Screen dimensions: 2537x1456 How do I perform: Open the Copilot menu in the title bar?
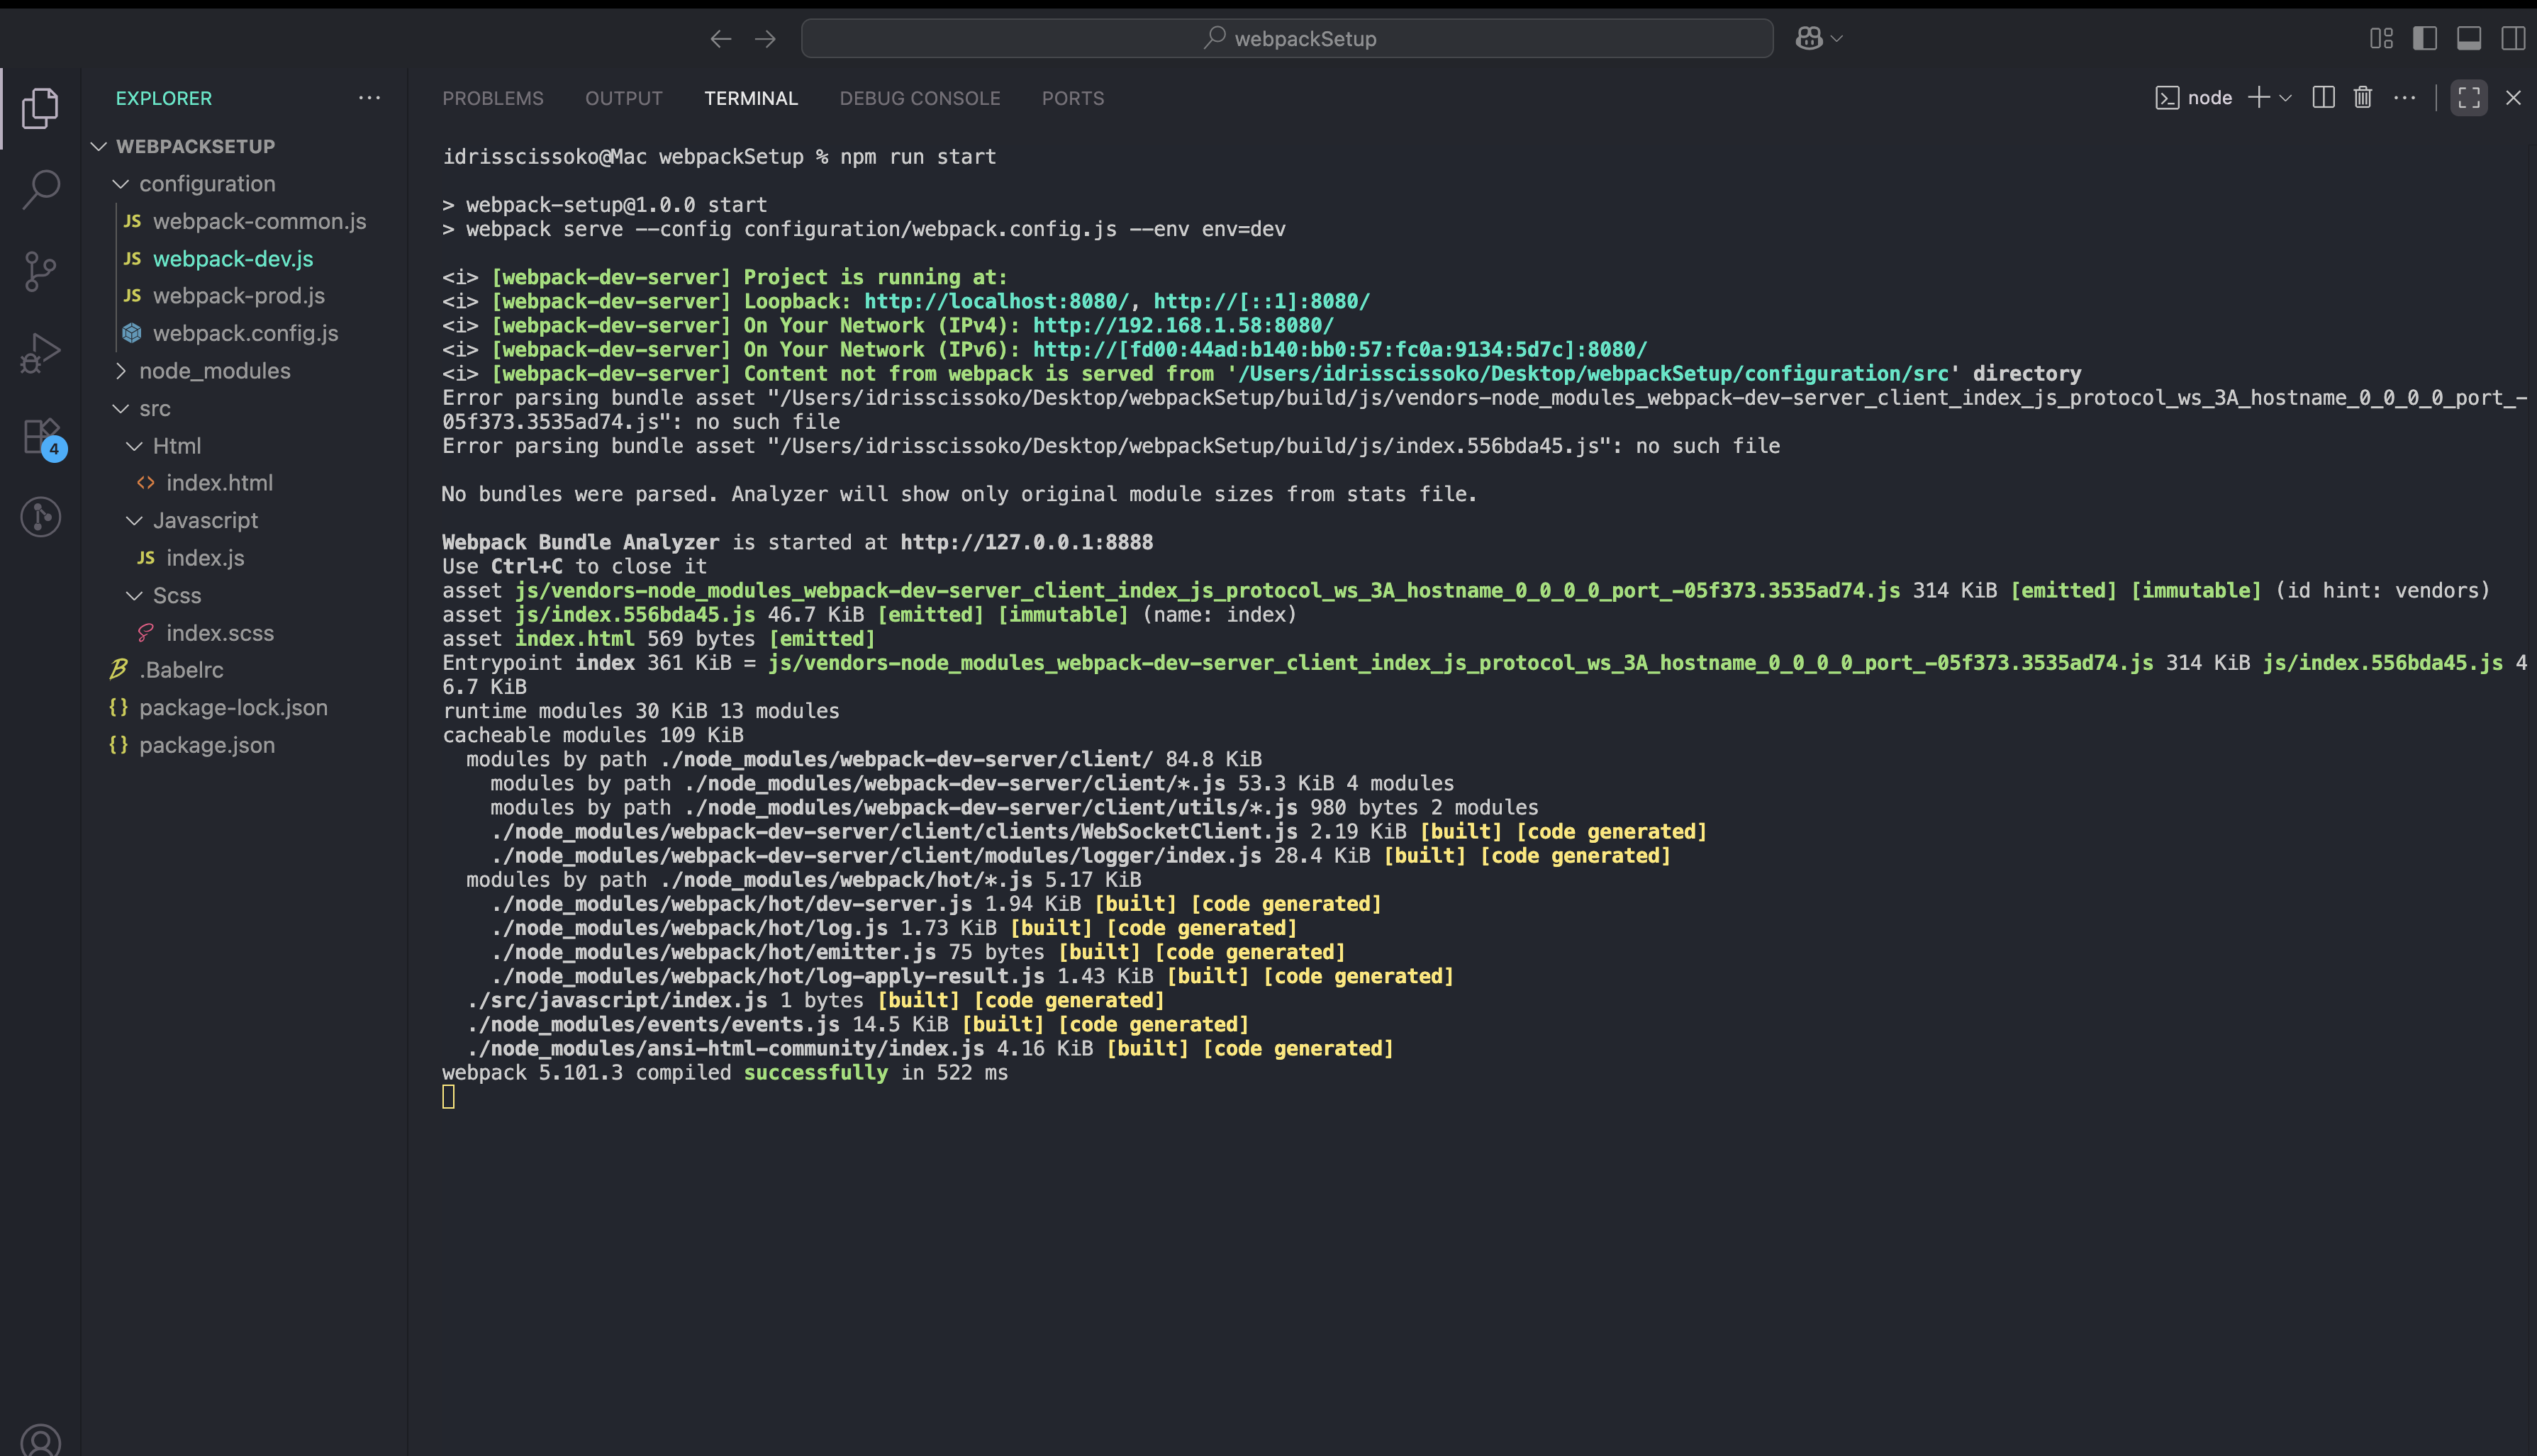(x=1817, y=38)
